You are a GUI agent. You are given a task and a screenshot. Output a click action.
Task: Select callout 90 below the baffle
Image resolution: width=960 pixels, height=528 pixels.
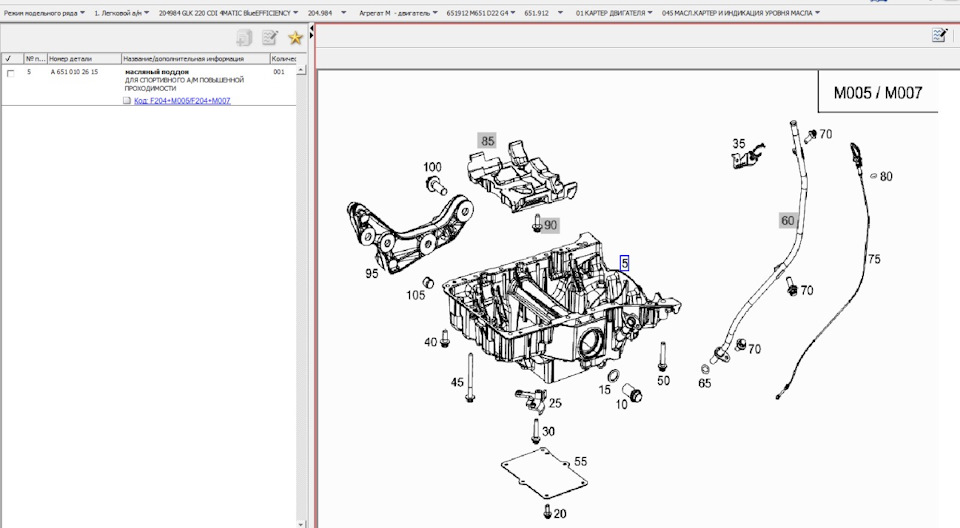(x=550, y=225)
